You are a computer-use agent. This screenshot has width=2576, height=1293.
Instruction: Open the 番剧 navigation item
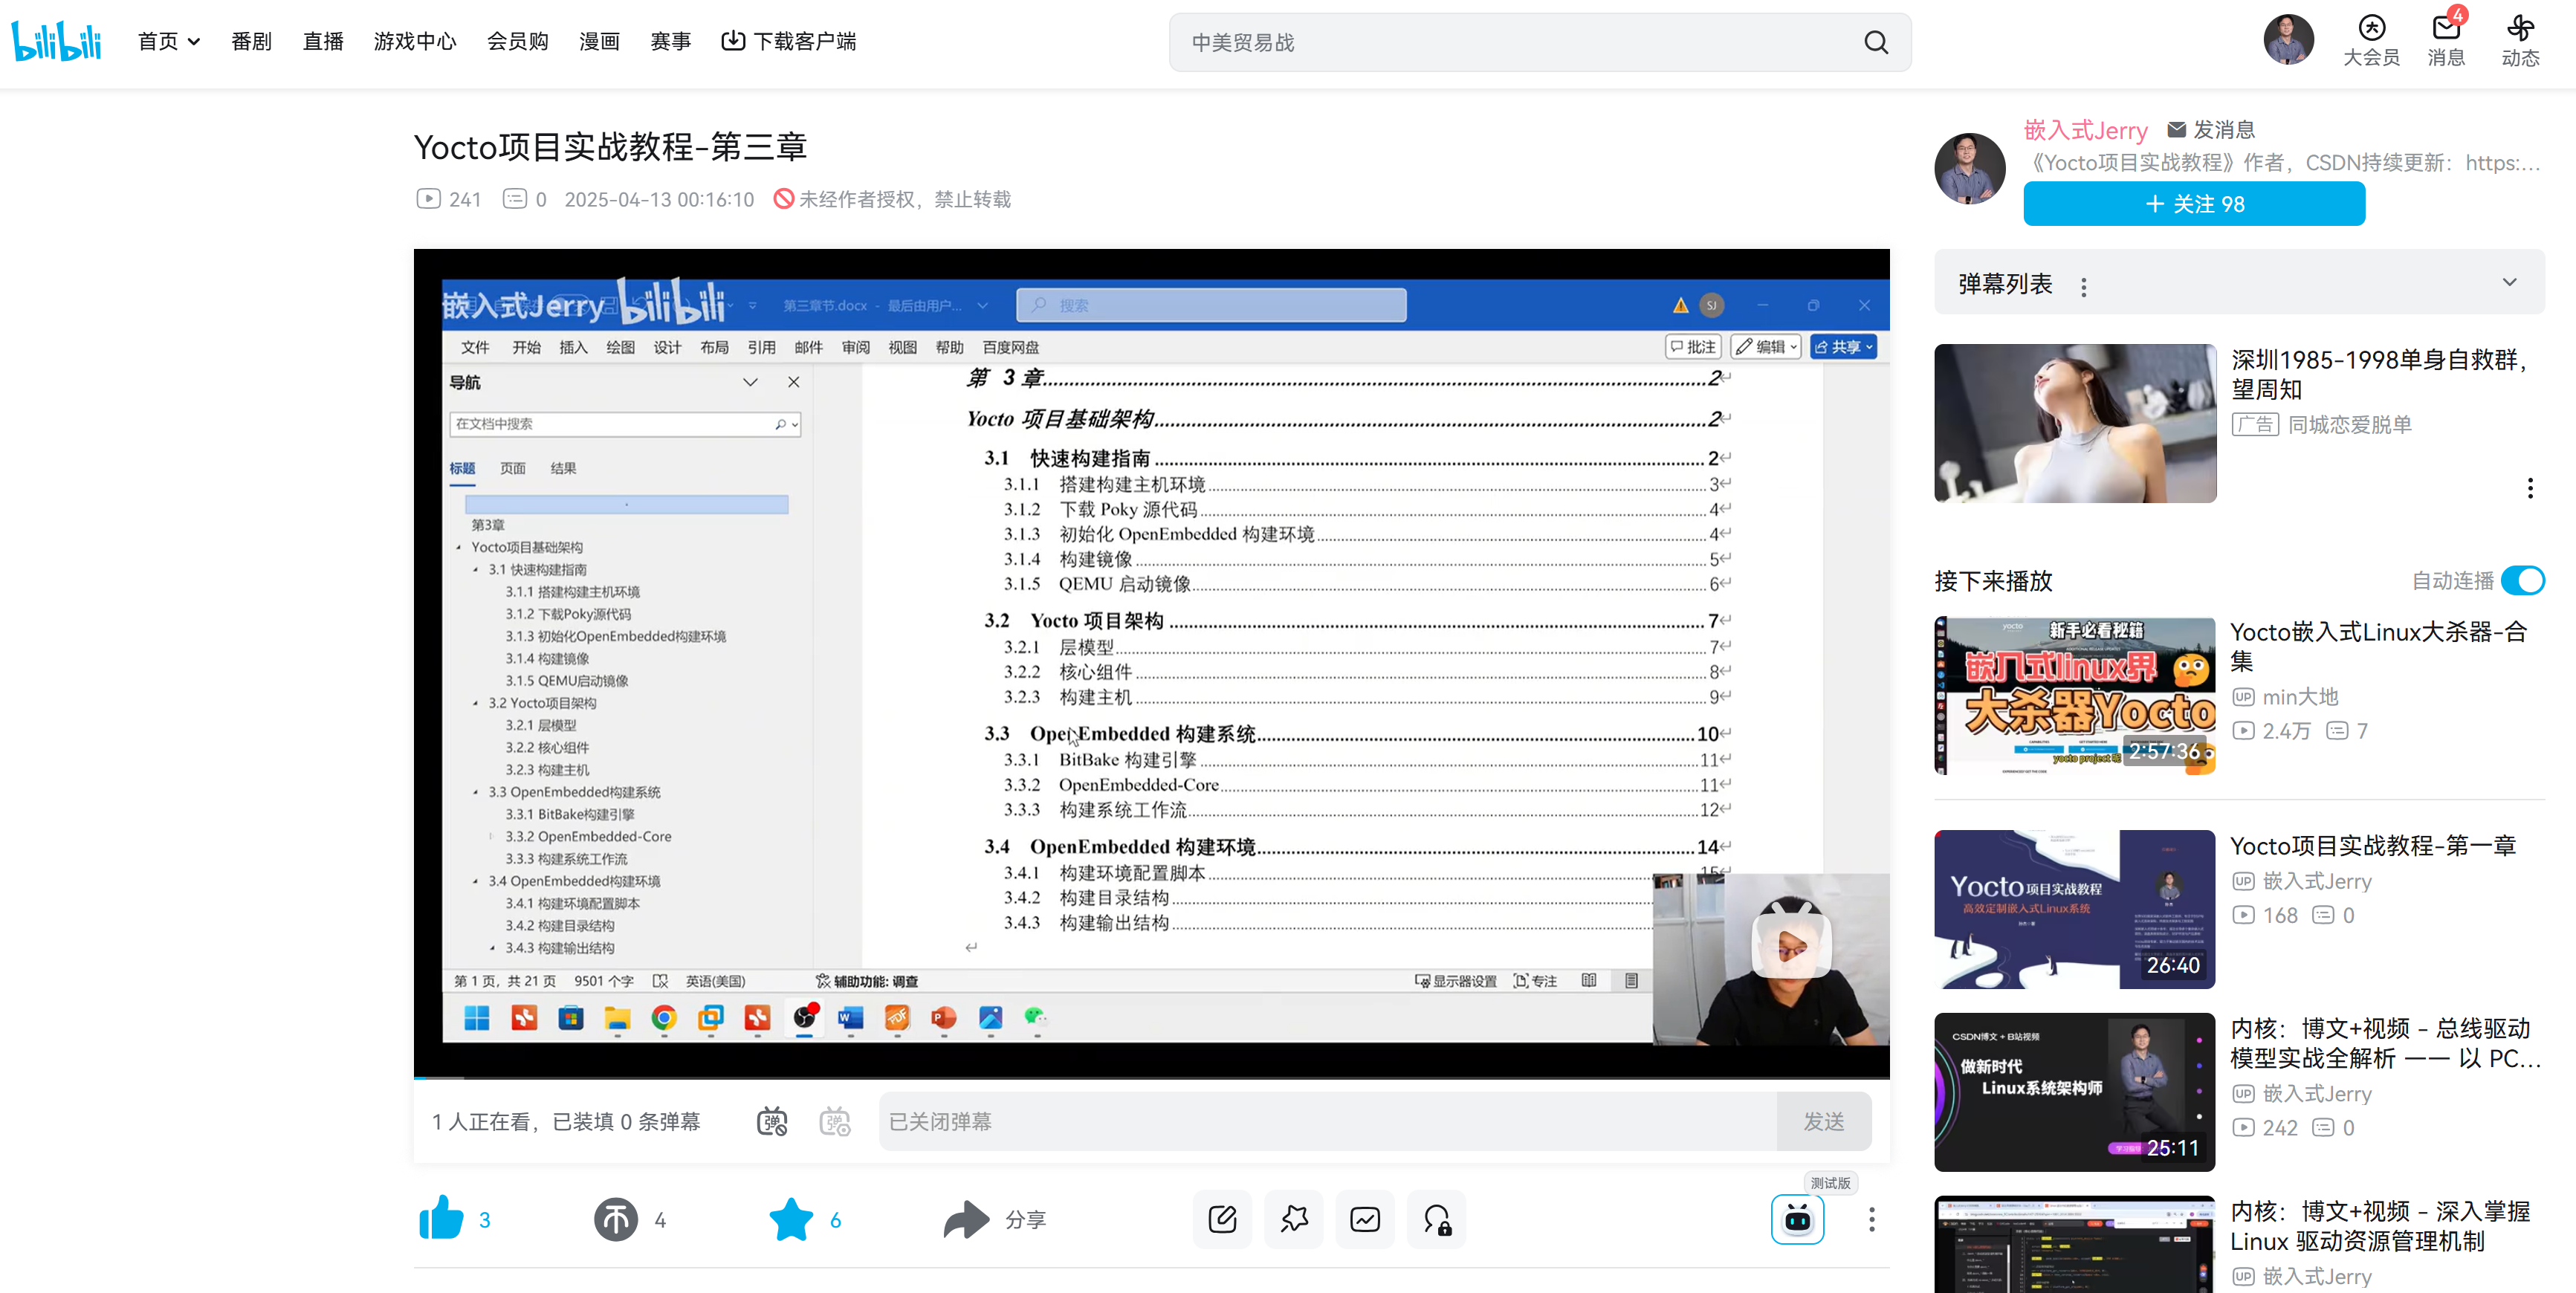[x=251, y=41]
